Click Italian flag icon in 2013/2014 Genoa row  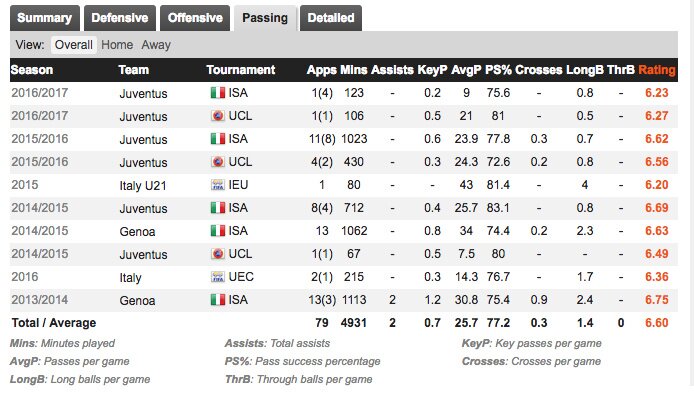[x=218, y=300]
